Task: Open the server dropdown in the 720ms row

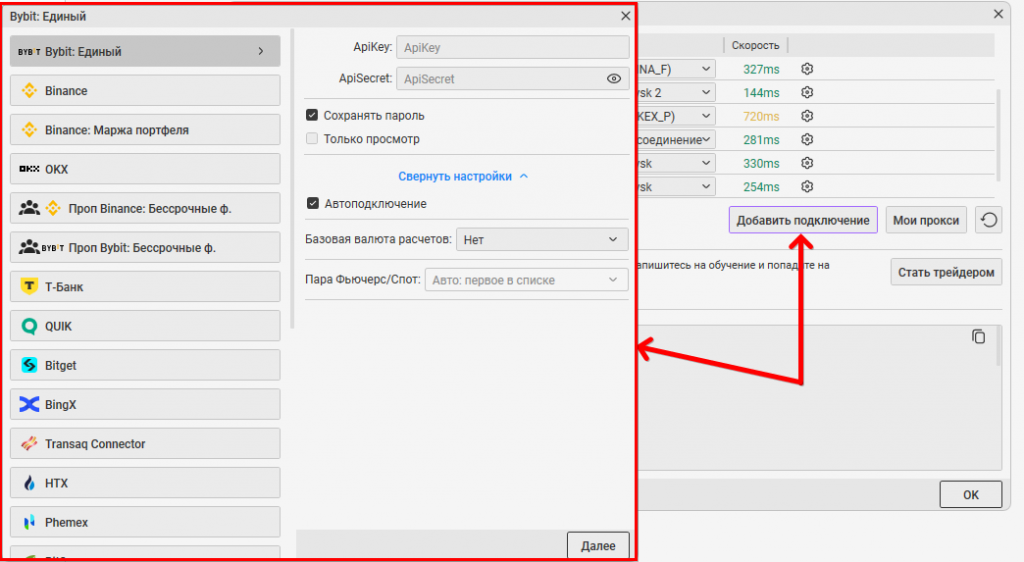Action: 676,116
